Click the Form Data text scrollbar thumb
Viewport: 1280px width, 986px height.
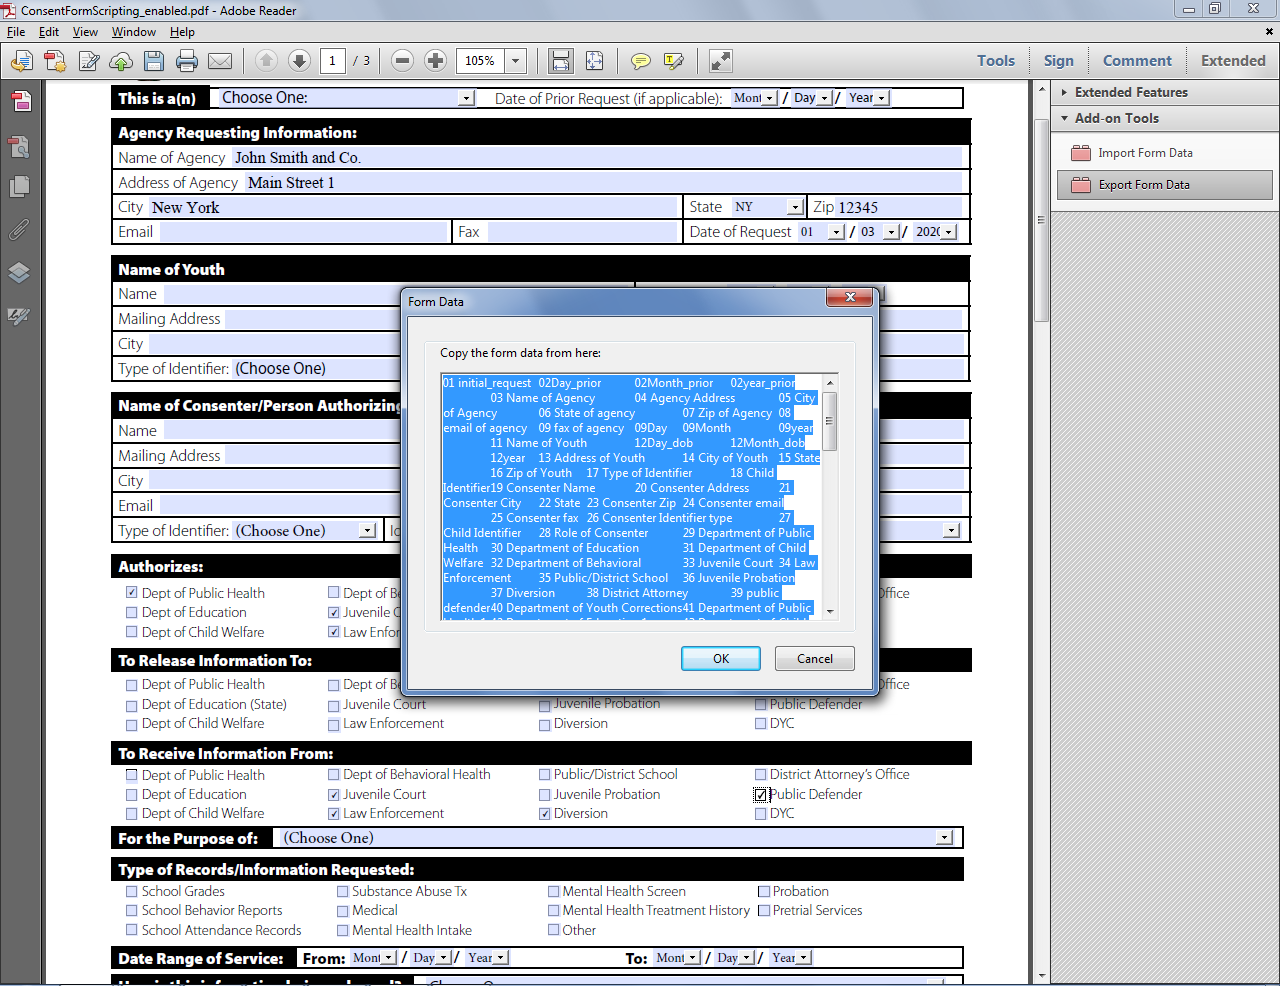pyautogui.click(x=829, y=421)
